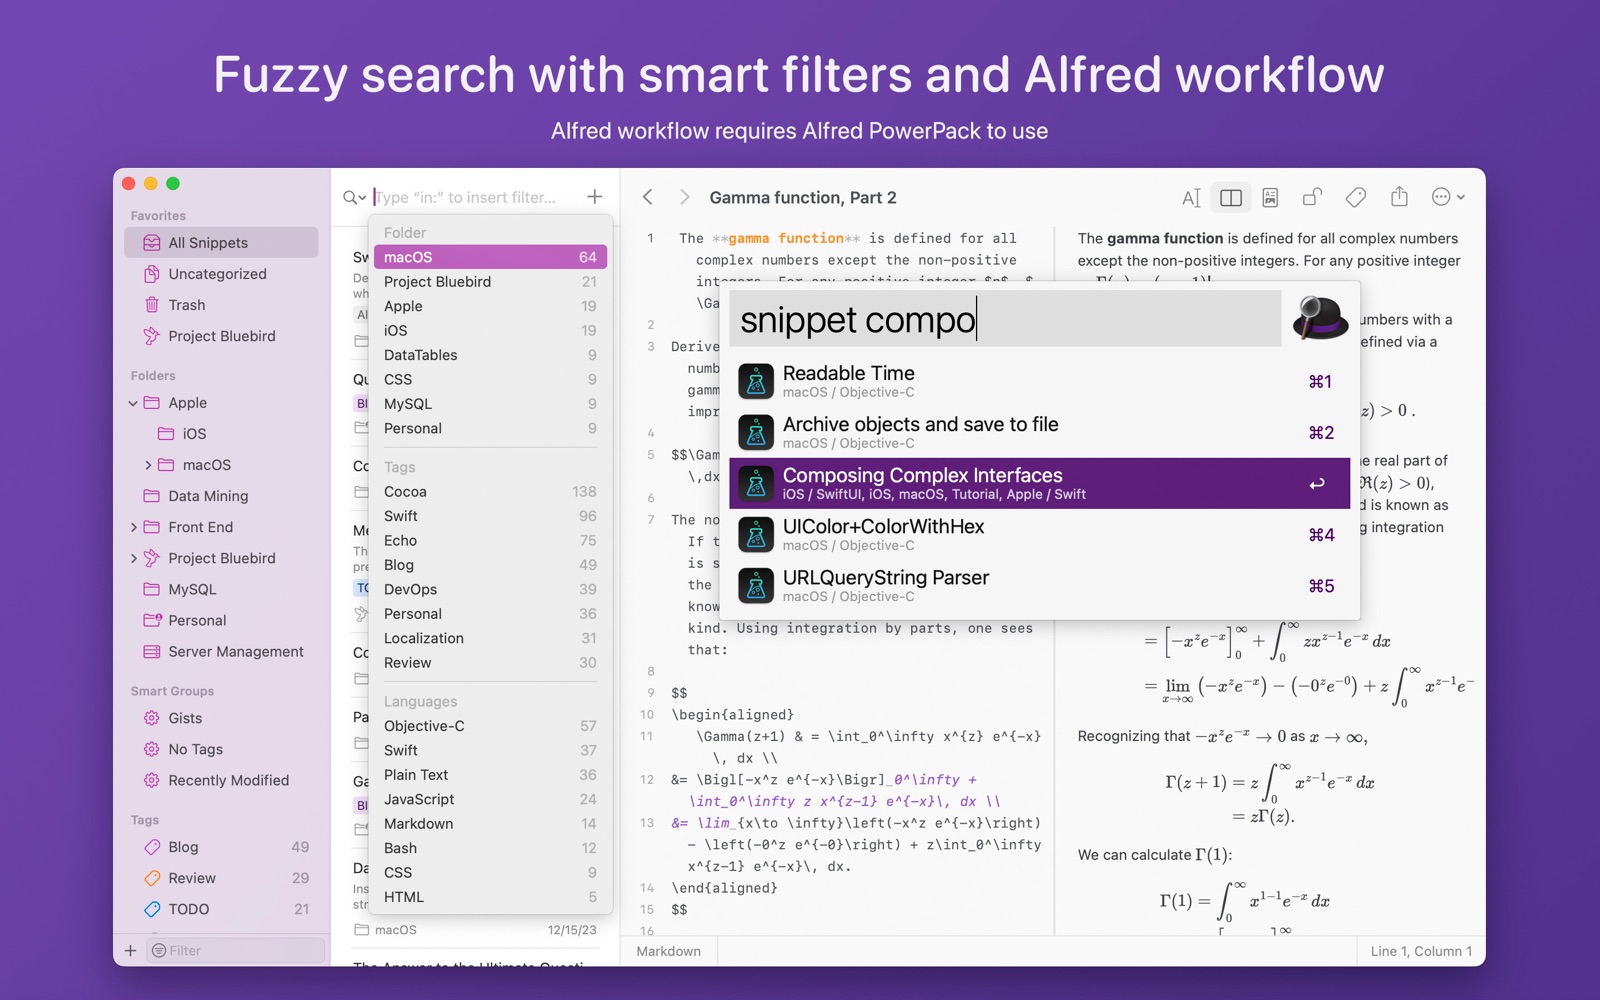Viewport: 1600px width, 1000px height.
Task: Choose the DataTables folder filter
Action: click(490, 355)
